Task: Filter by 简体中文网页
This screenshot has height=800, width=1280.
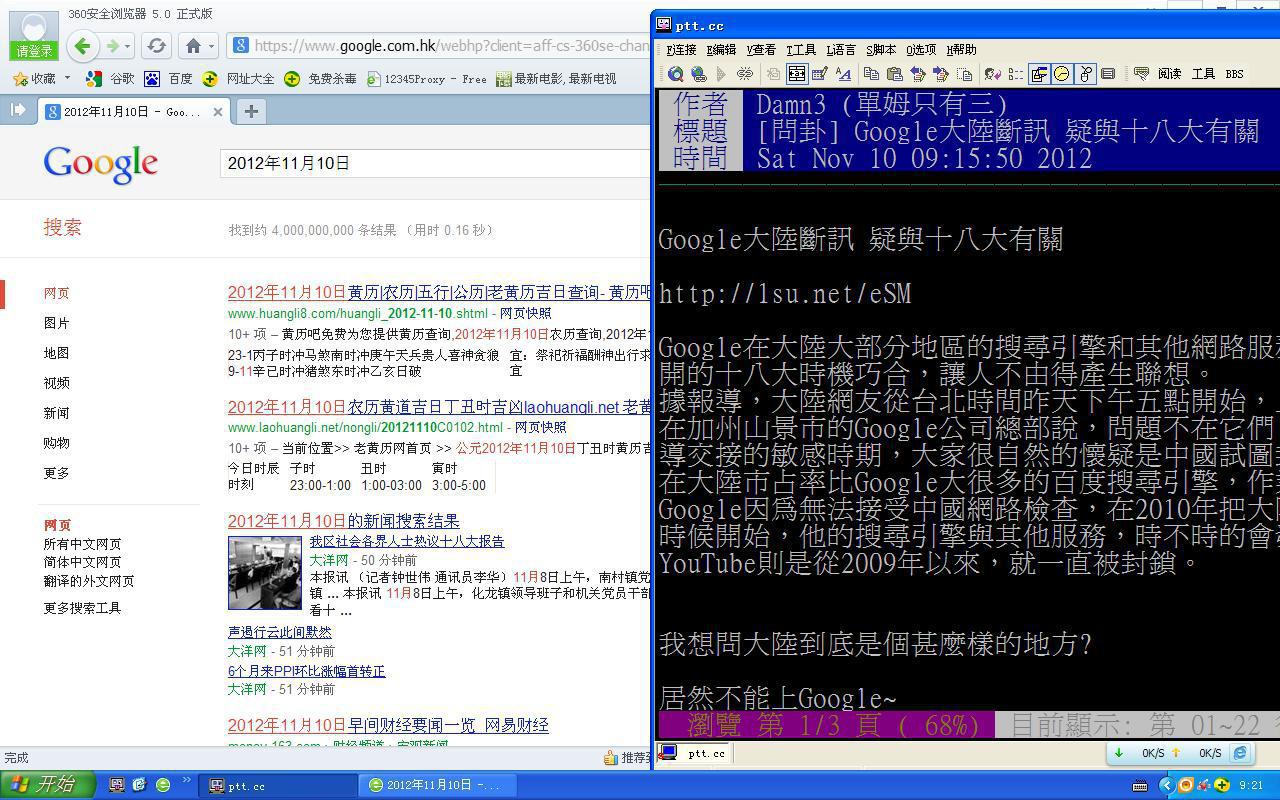Action: pyautogui.click(x=82, y=562)
